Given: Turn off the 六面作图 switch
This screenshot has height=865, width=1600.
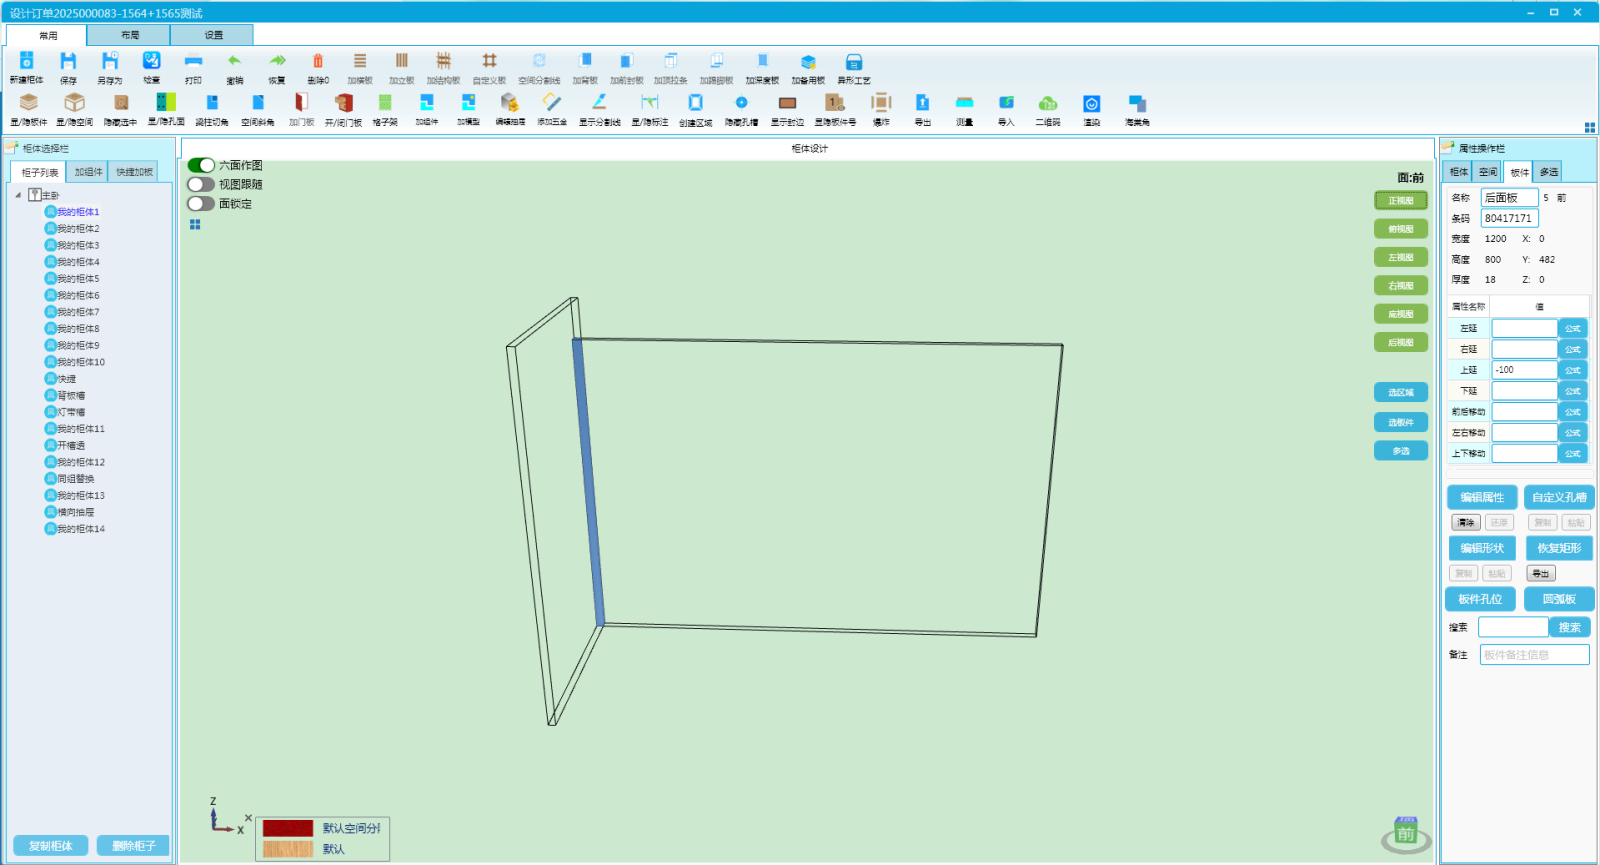Looking at the screenshot, I should click(x=201, y=165).
